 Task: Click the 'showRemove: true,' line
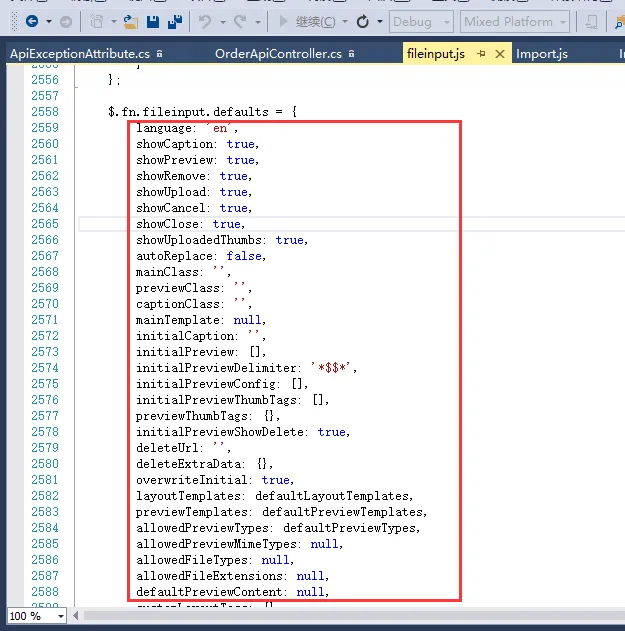pyautogui.click(x=194, y=176)
